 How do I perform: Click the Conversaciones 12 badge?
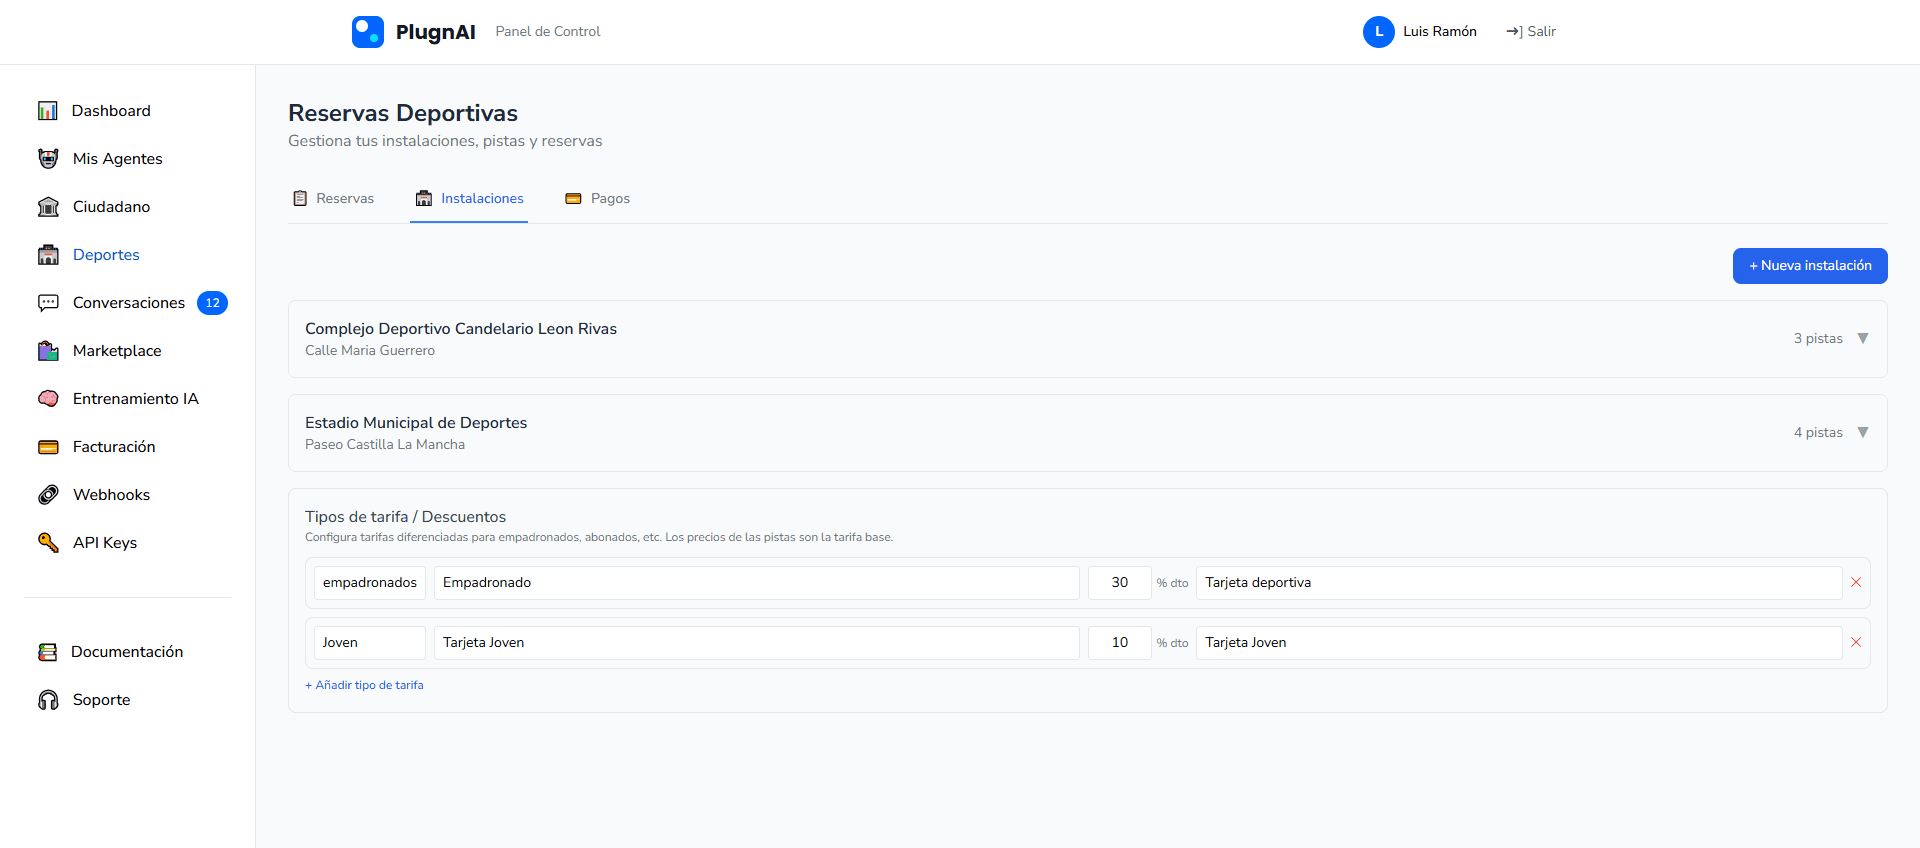212,303
